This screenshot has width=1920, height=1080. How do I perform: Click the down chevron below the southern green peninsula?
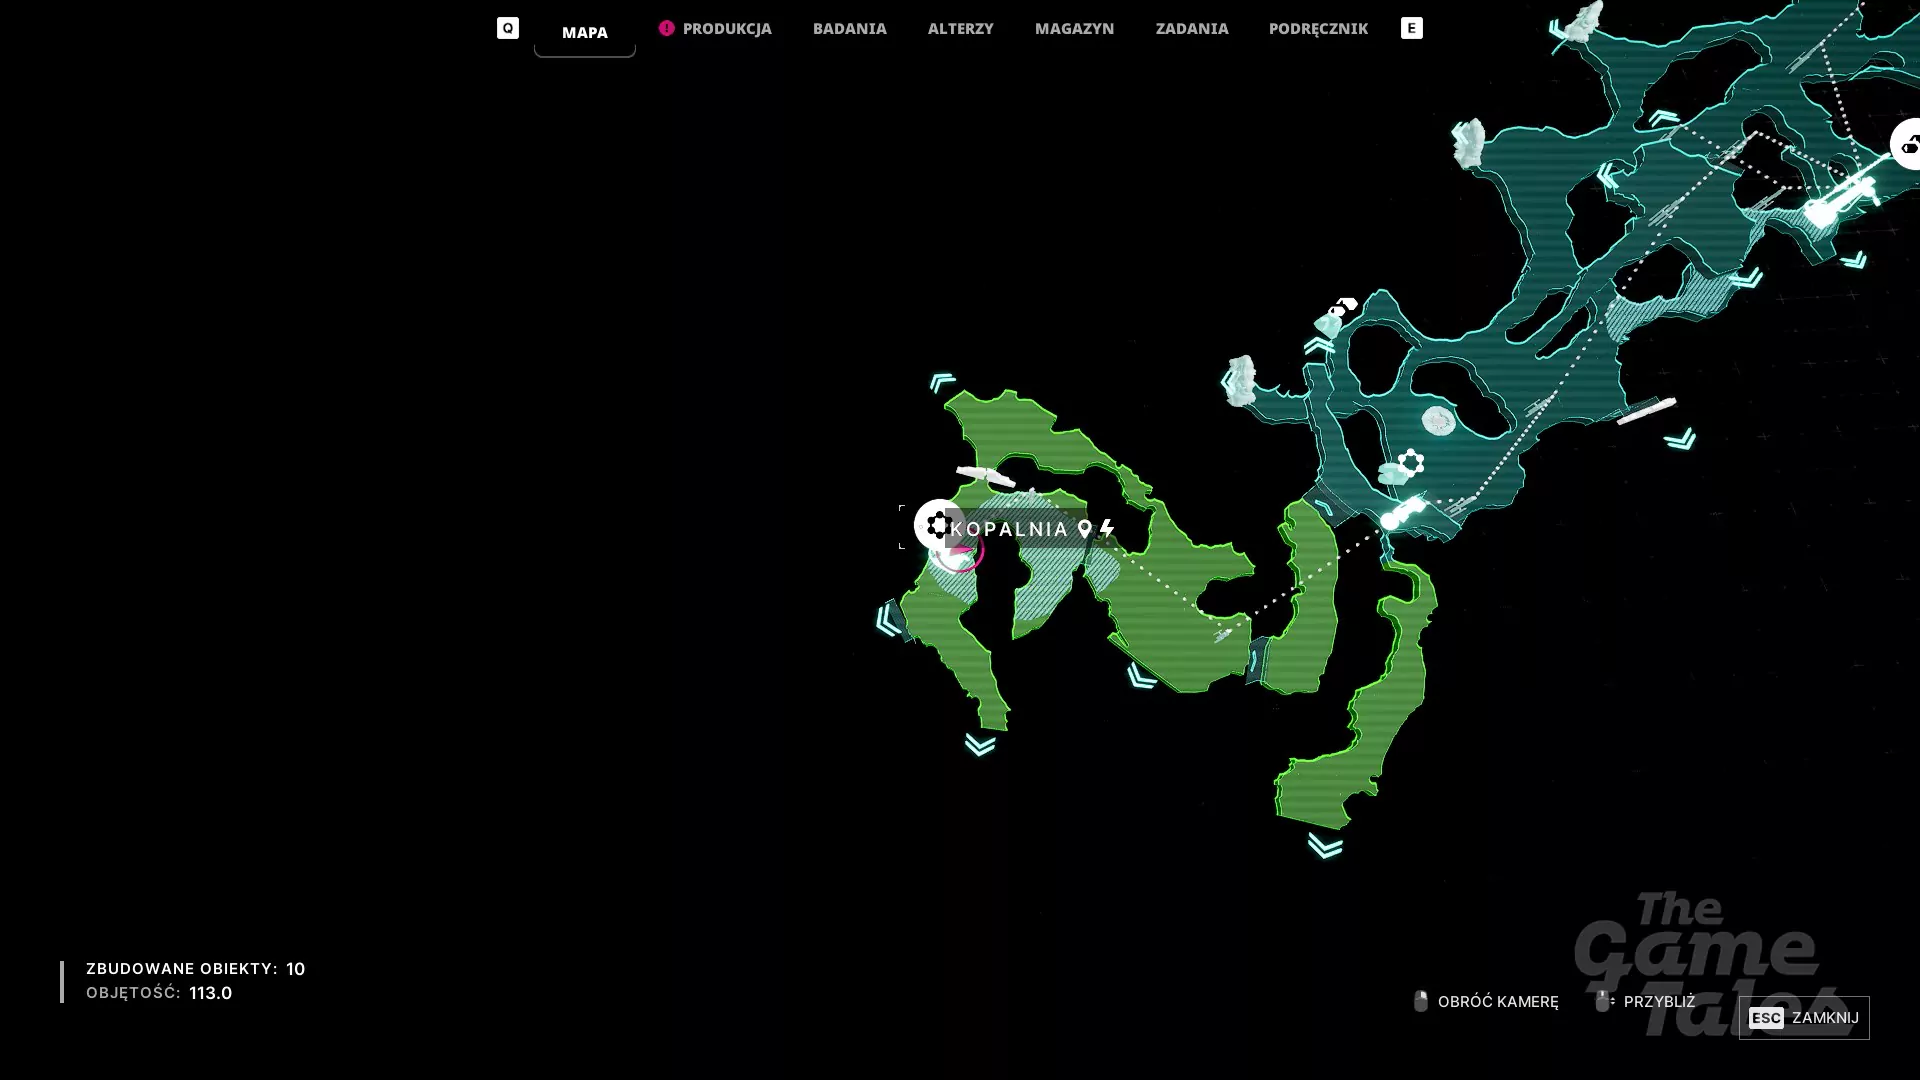(x=1325, y=846)
